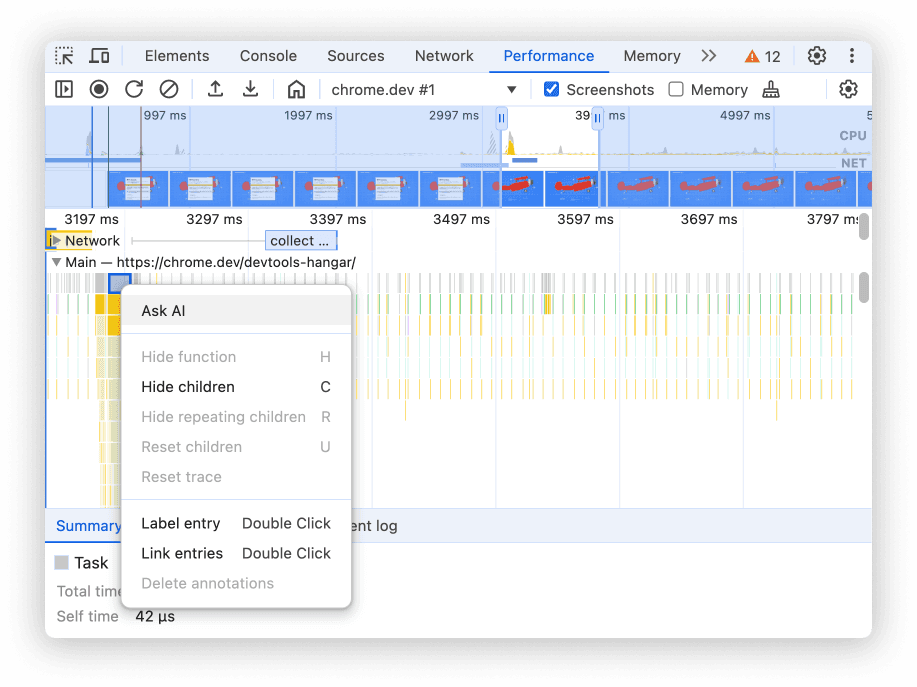Toggle the panel sidebar show/hide icon

[x=64, y=89]
